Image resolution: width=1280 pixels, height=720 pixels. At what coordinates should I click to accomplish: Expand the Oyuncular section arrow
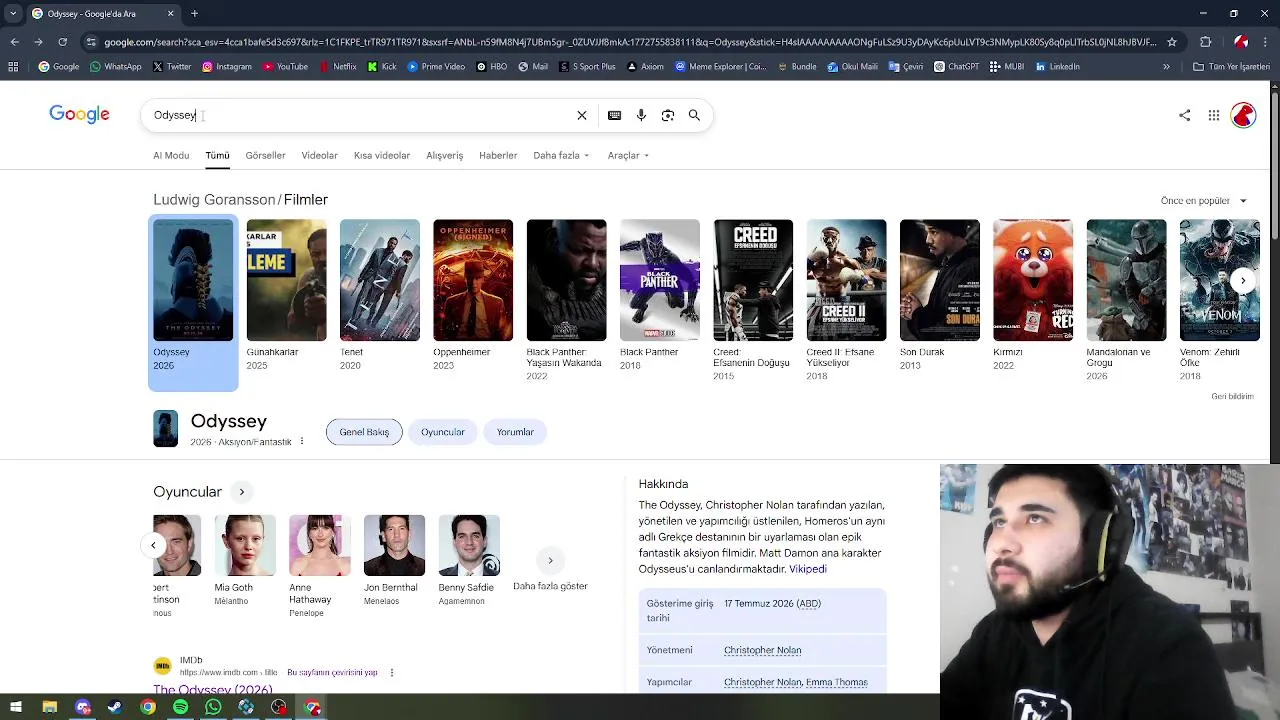(241, 492)
